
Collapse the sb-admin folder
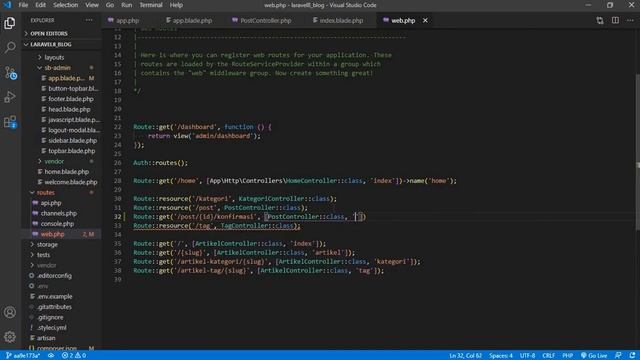pyautogui.click(x=58, y=68)
